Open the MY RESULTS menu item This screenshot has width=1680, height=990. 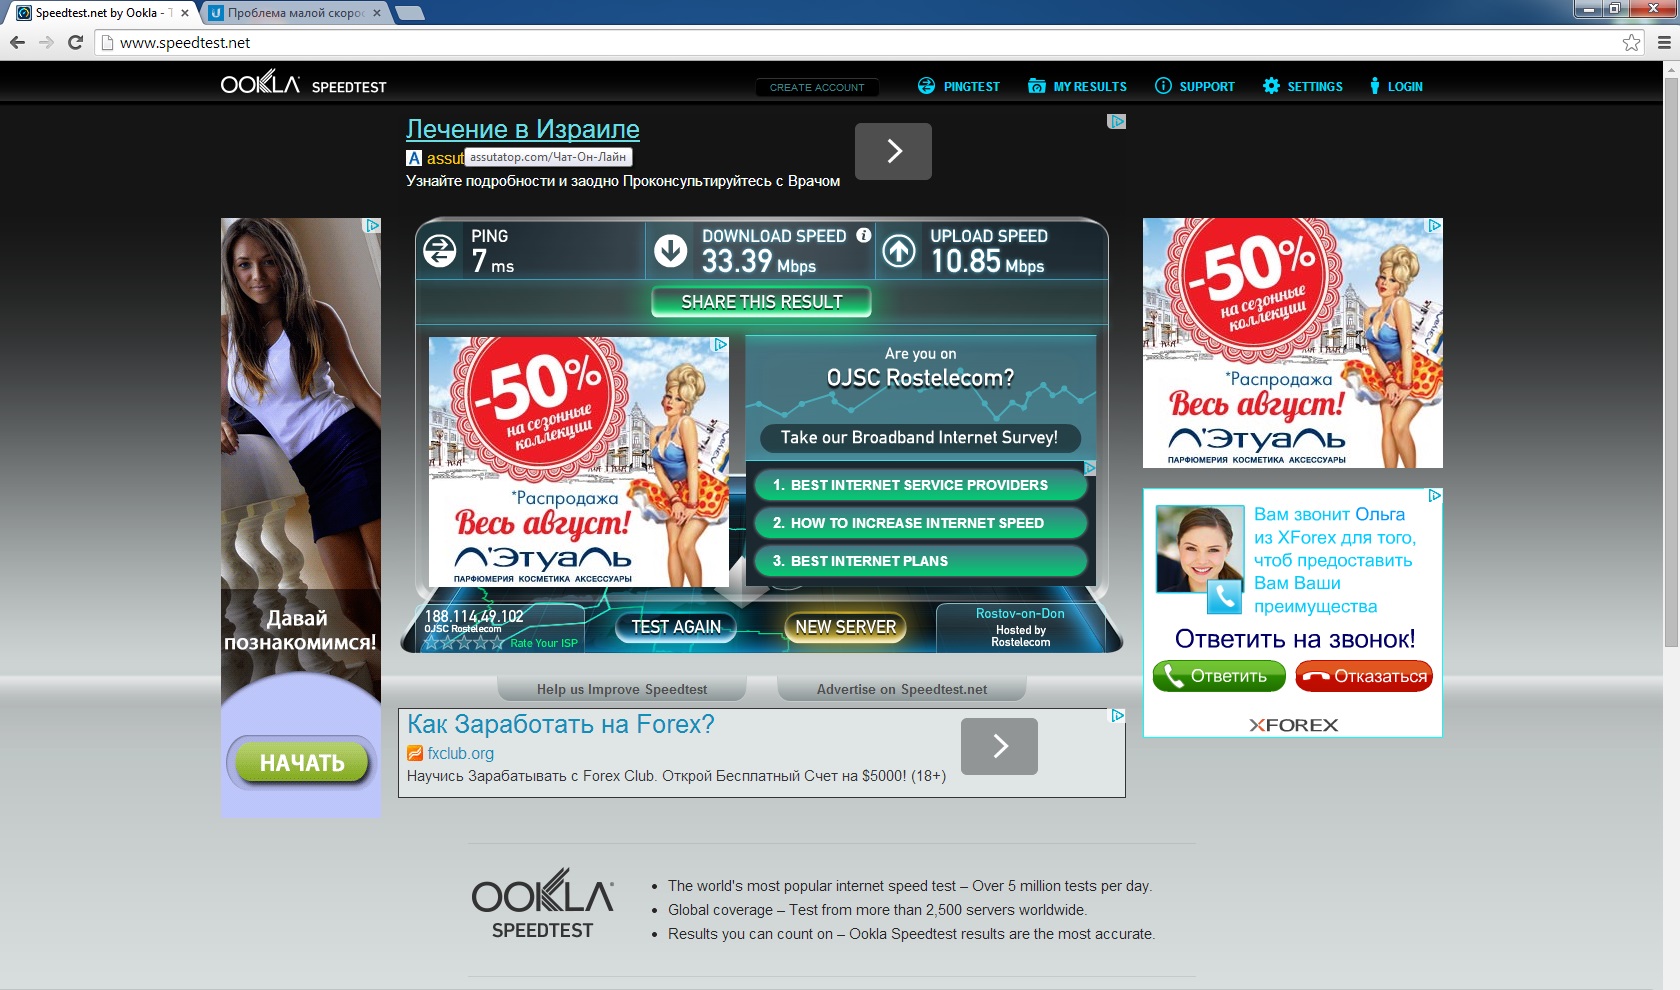pos(1090,87)
